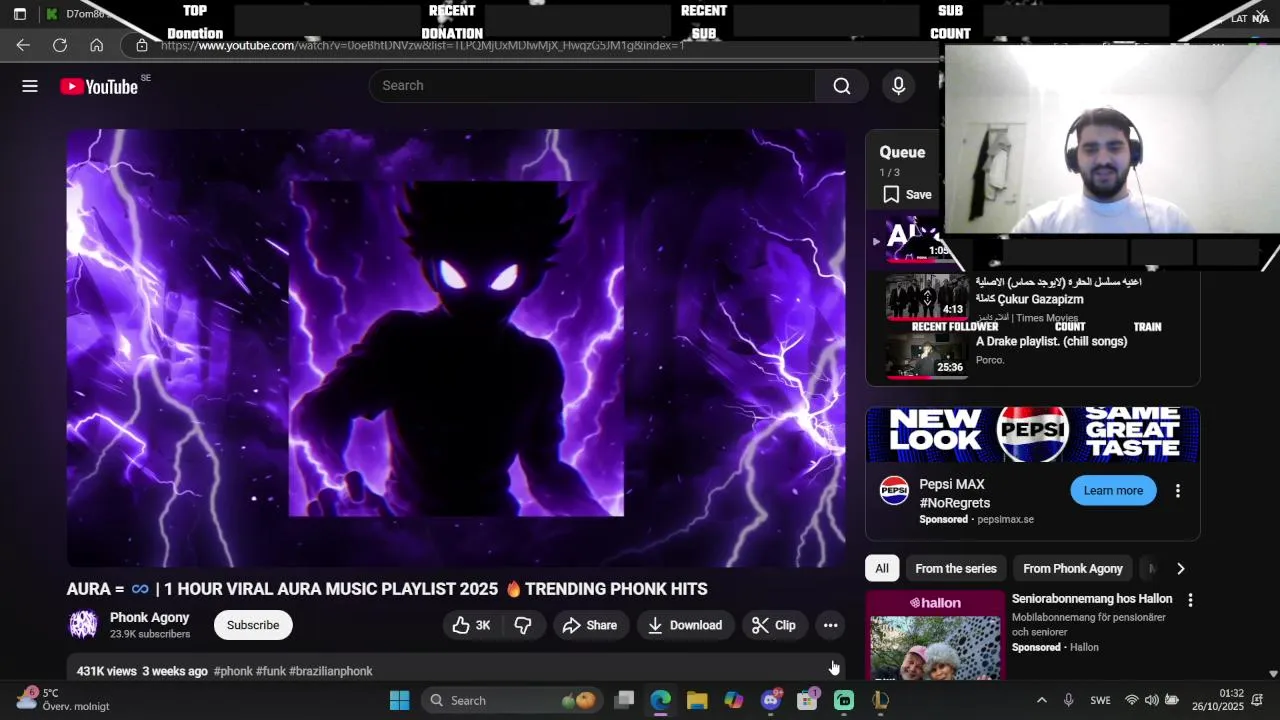Open the Phonk Agony channel name link

149,618
